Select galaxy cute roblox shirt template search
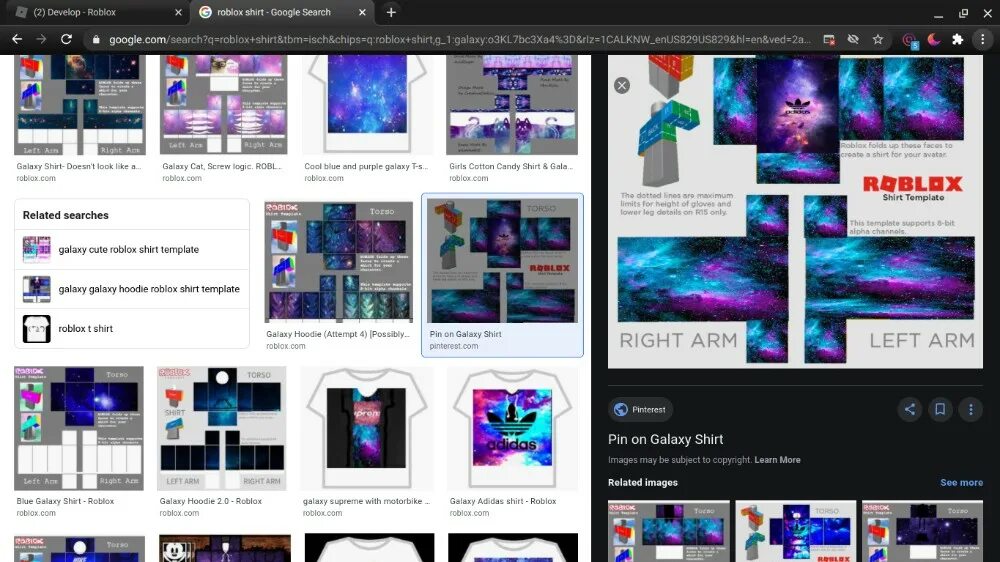 point(132,249)
